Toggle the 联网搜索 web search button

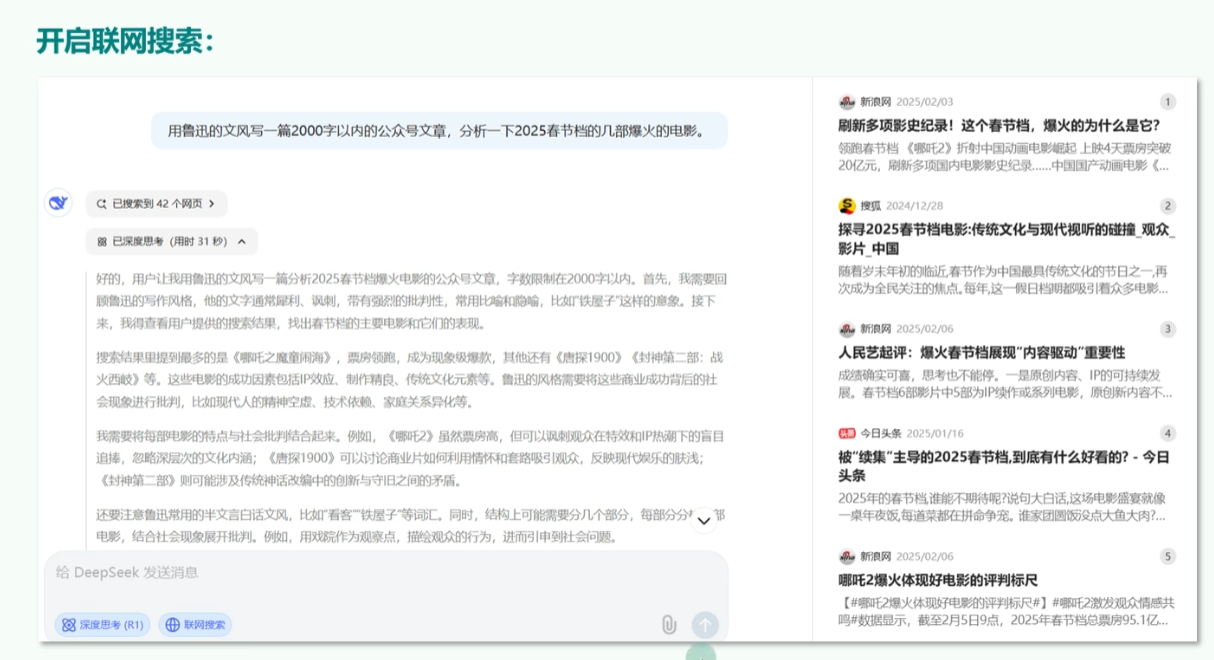pos(195,625)
